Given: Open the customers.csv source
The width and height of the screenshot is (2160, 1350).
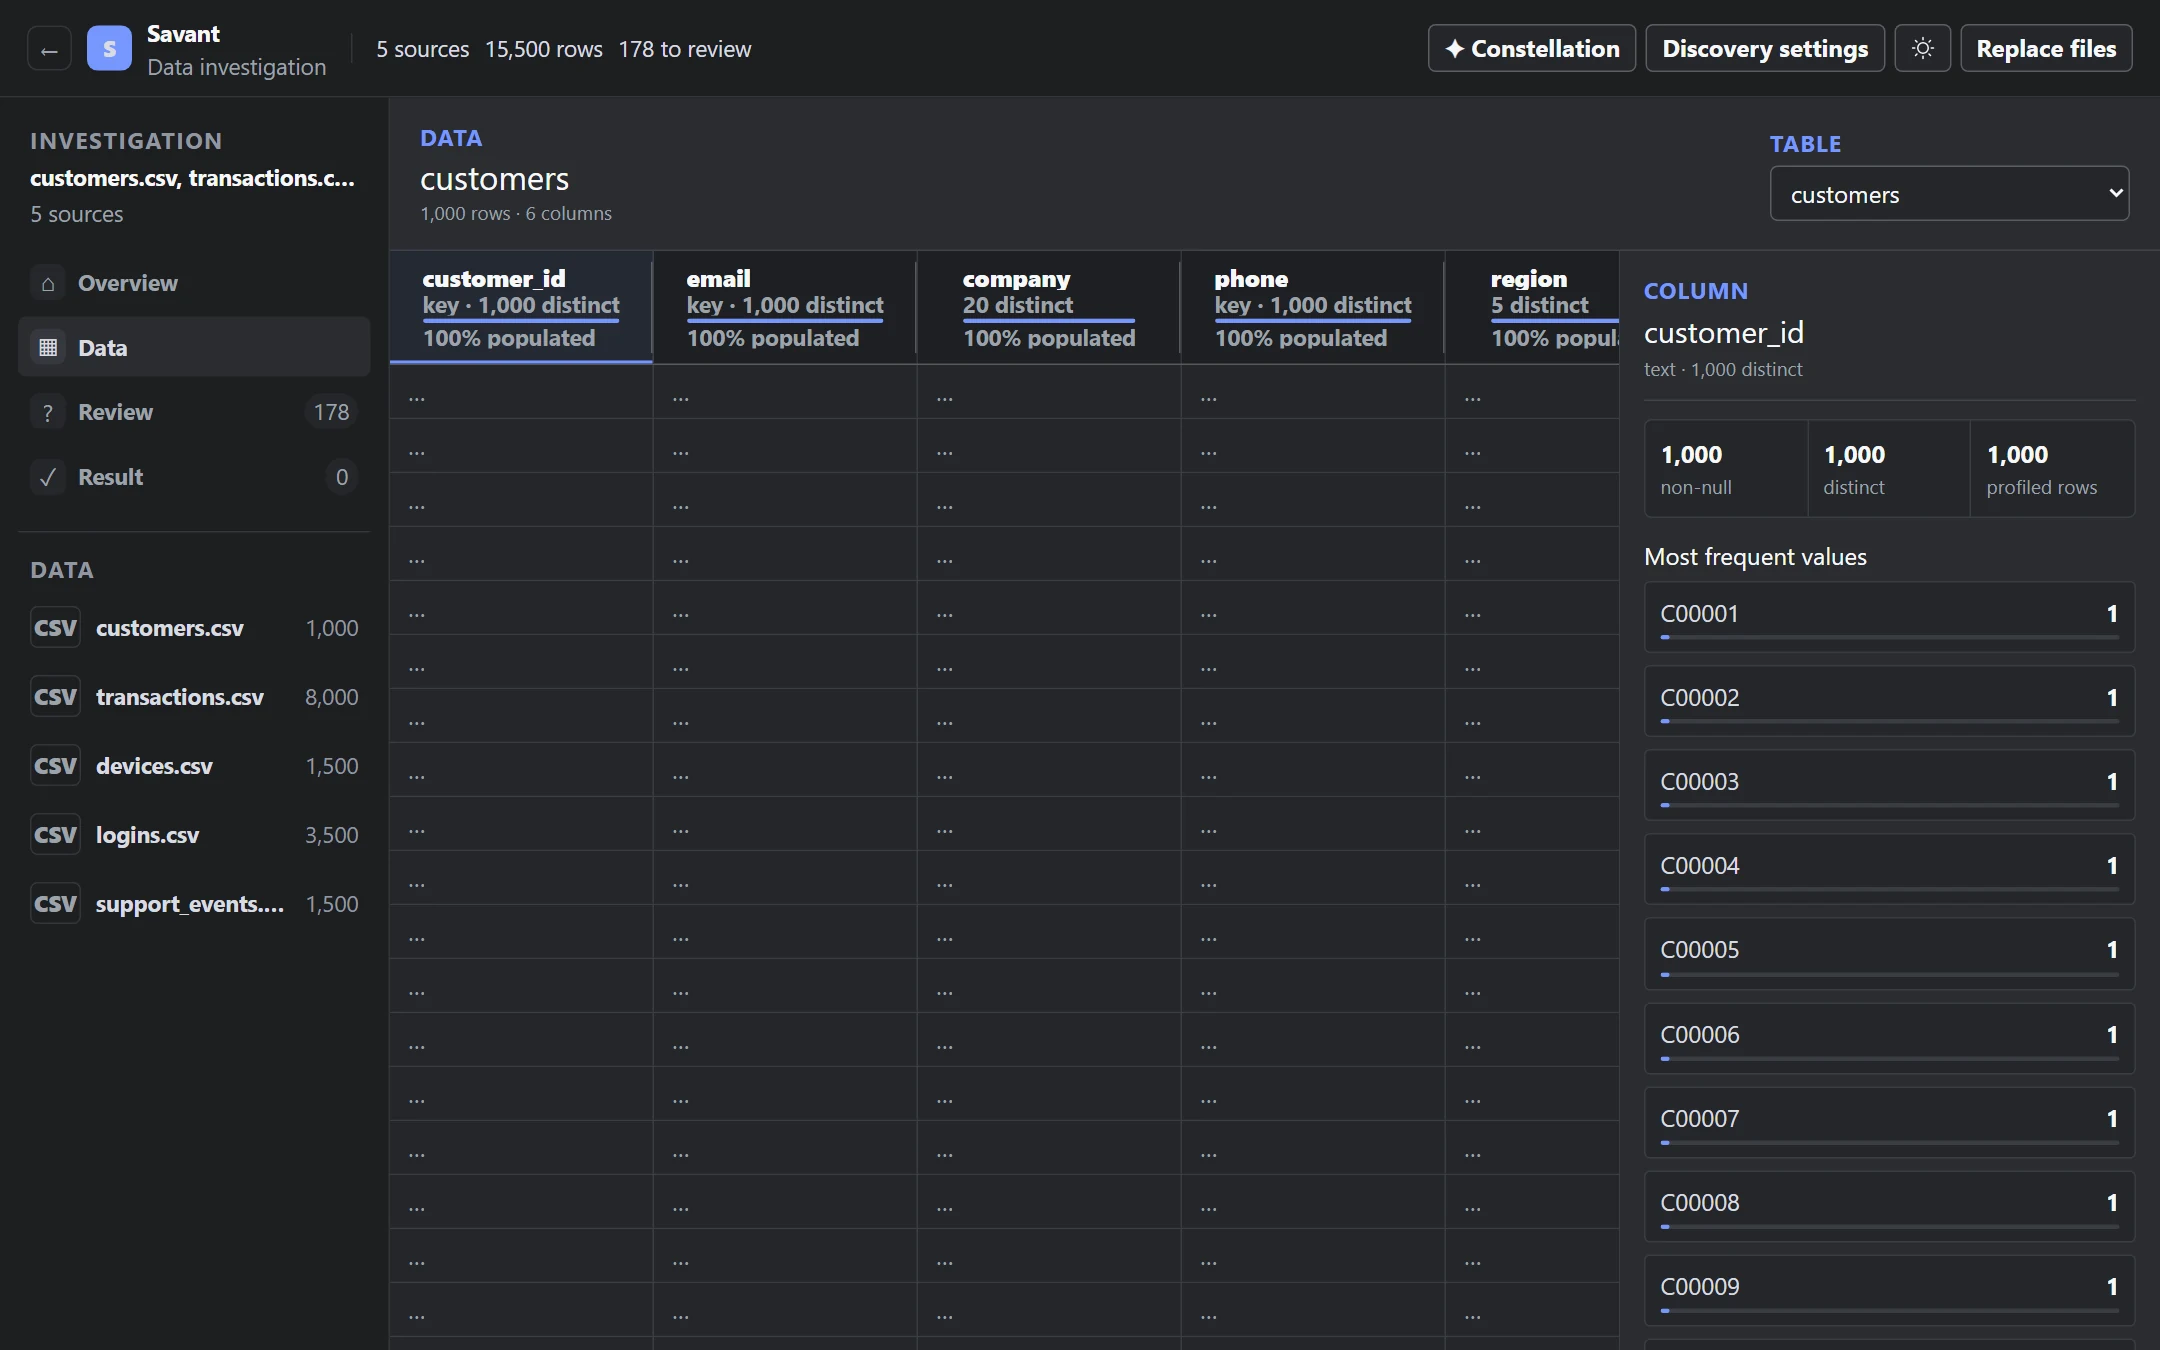Looking at the screenshot, I should point(194,628).
